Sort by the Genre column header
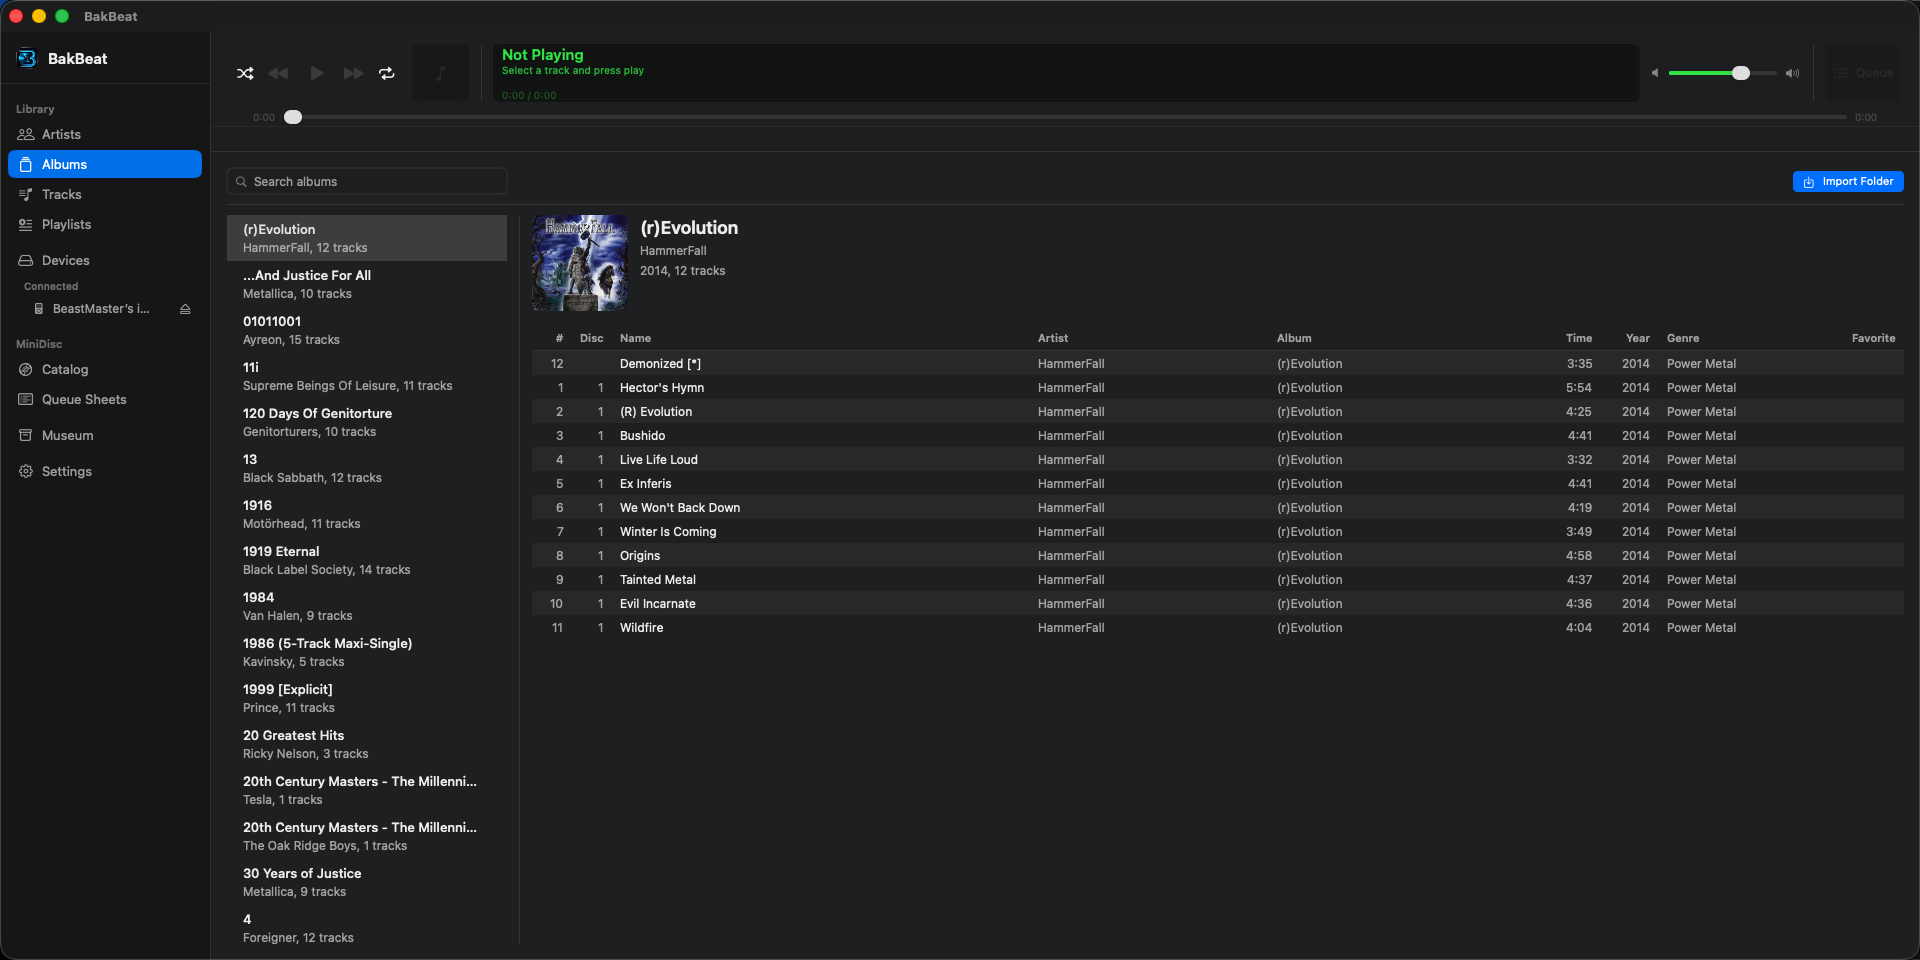The image size is (1920, 960). 1683,338
